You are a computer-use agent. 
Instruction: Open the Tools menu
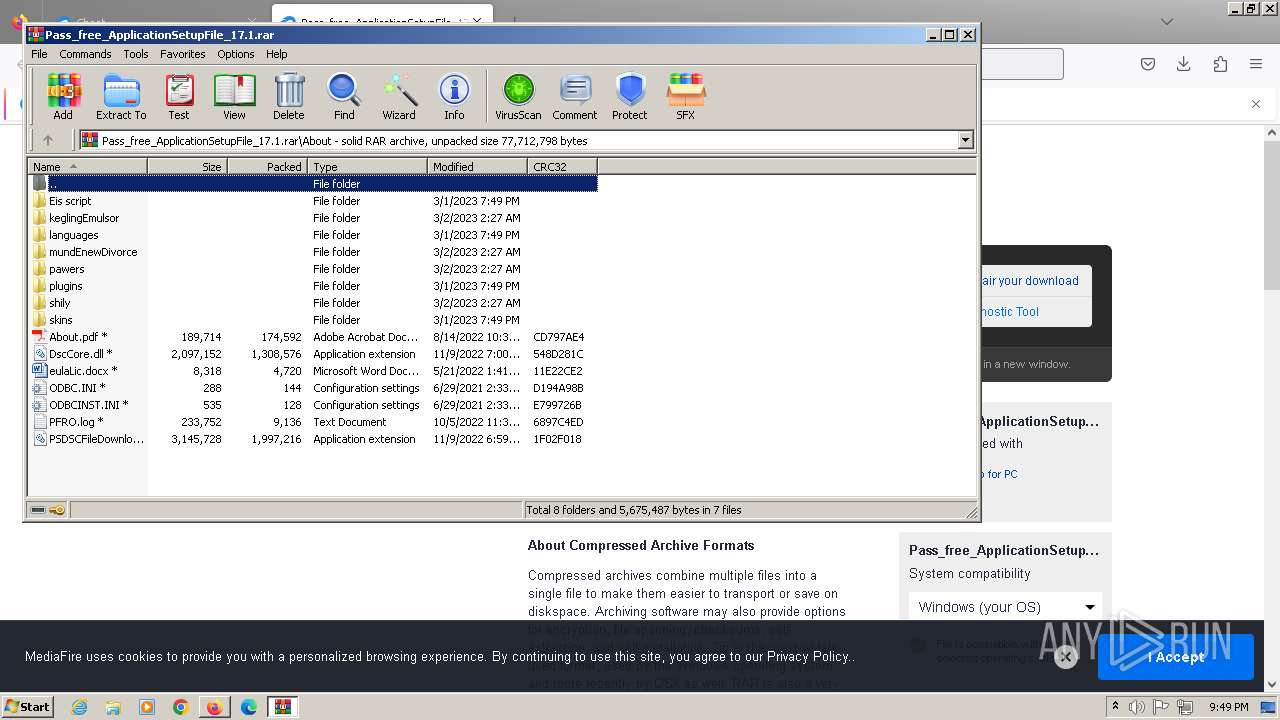click(x=136, y=54)
